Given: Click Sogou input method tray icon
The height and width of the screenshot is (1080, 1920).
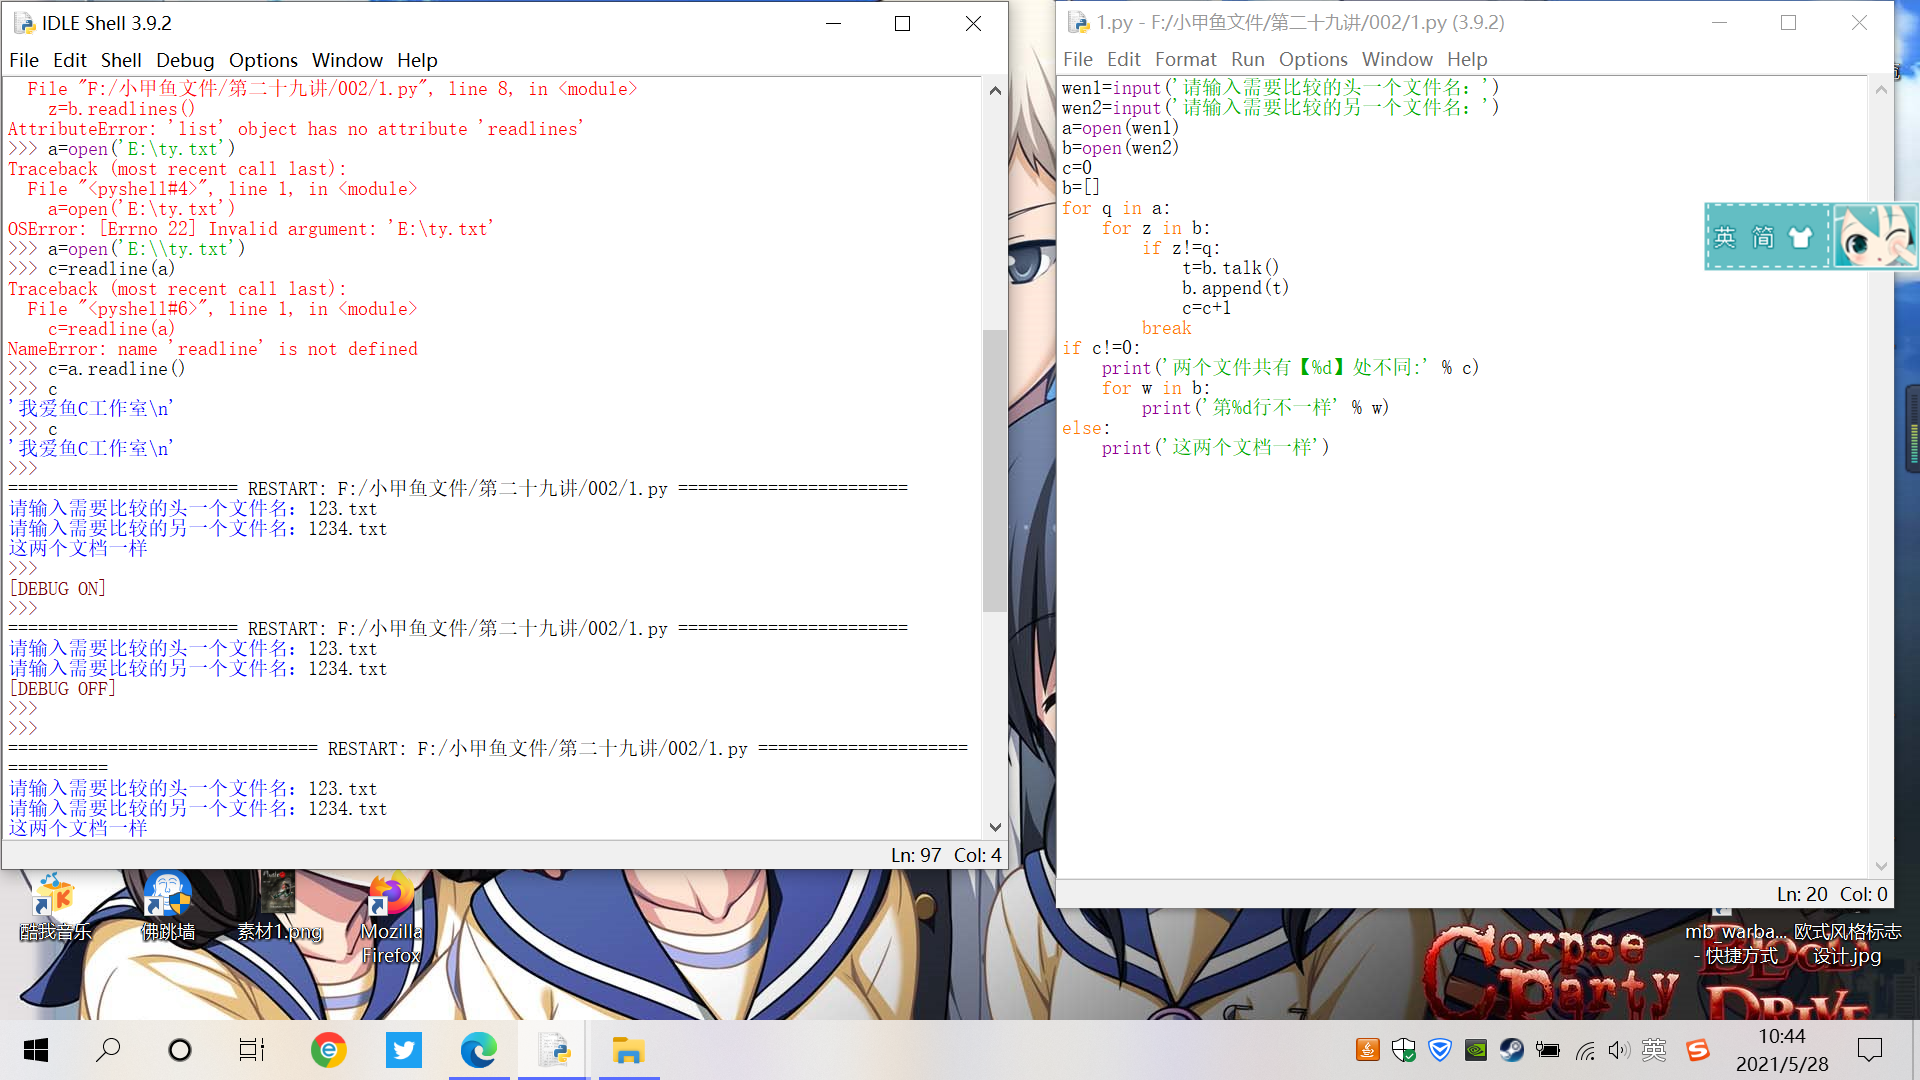Looking at the screenshot, I should pyautogui.click(x=1697, y=1050).
